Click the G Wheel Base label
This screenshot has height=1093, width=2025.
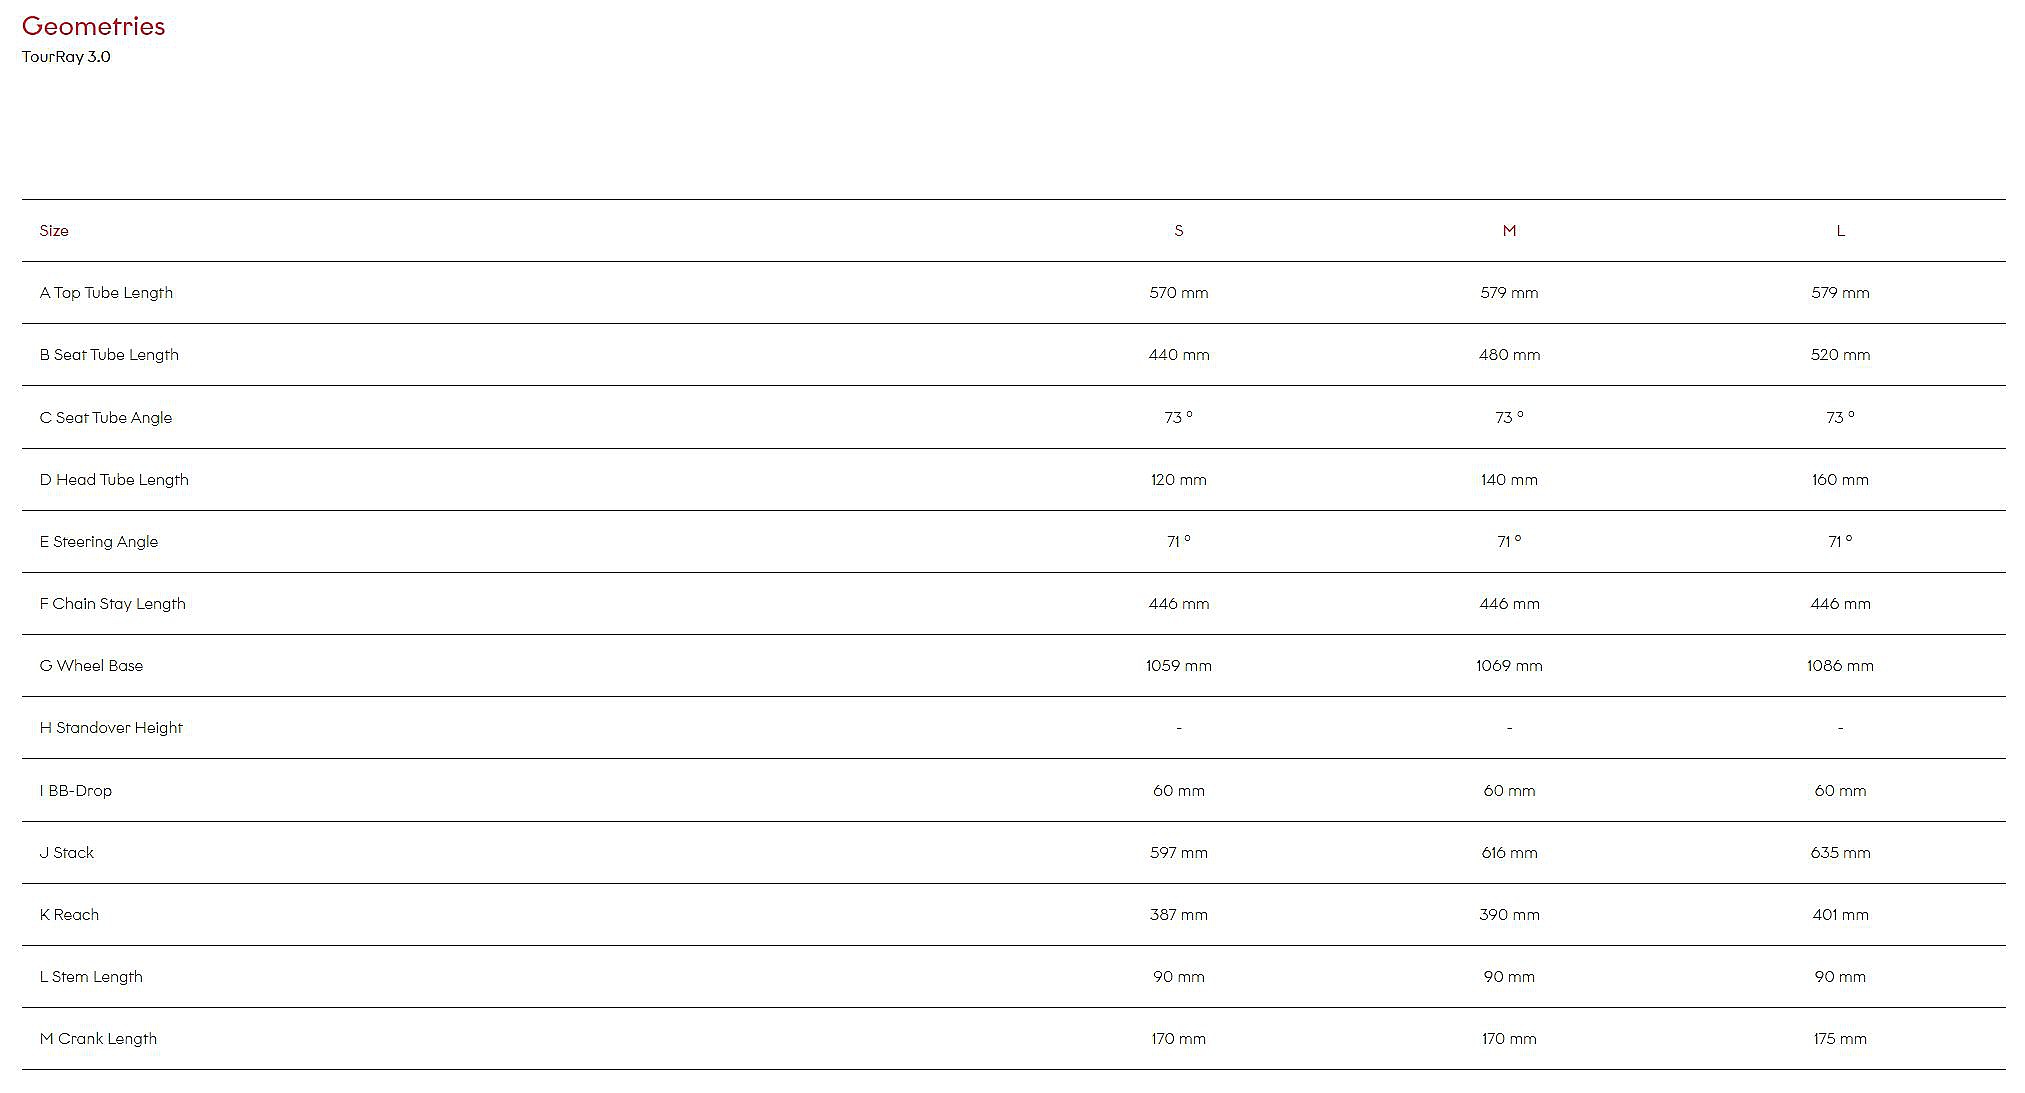click(x=91, y=666)
